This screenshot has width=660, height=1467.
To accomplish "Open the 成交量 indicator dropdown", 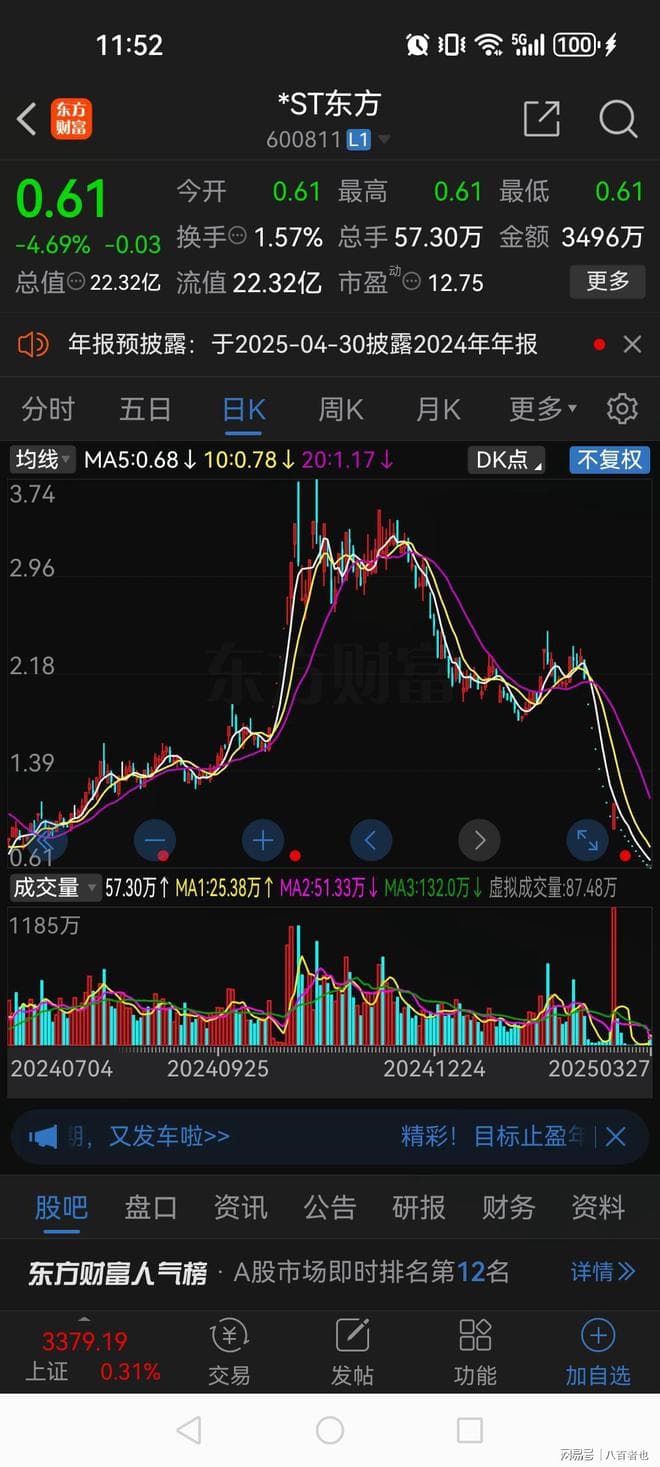I will coord(55,887).
